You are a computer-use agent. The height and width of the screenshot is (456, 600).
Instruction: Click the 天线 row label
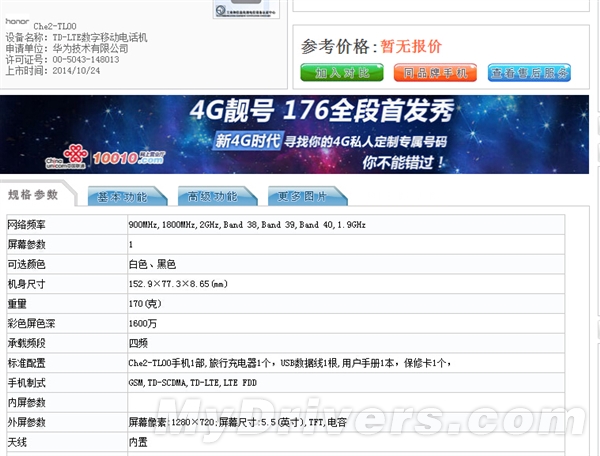click(17, 442)
